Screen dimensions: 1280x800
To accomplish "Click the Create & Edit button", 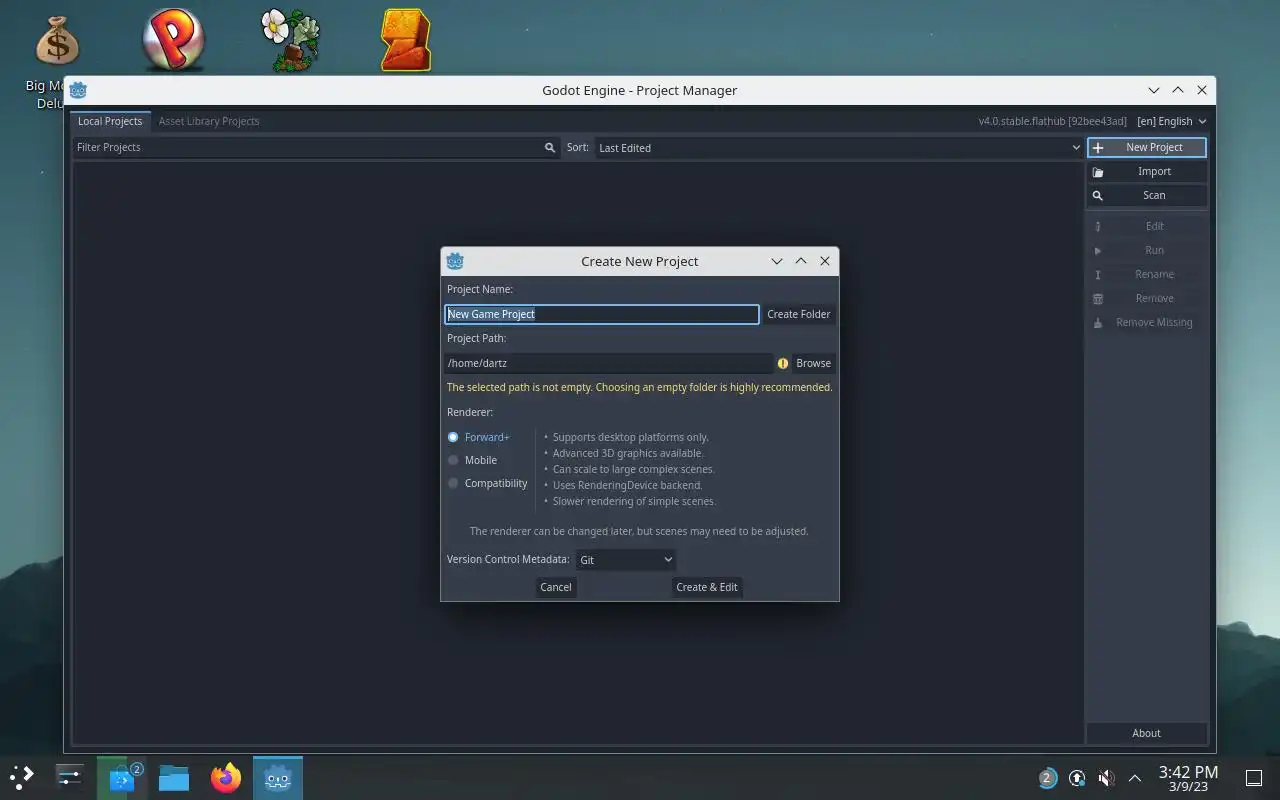I will point(707,587).
